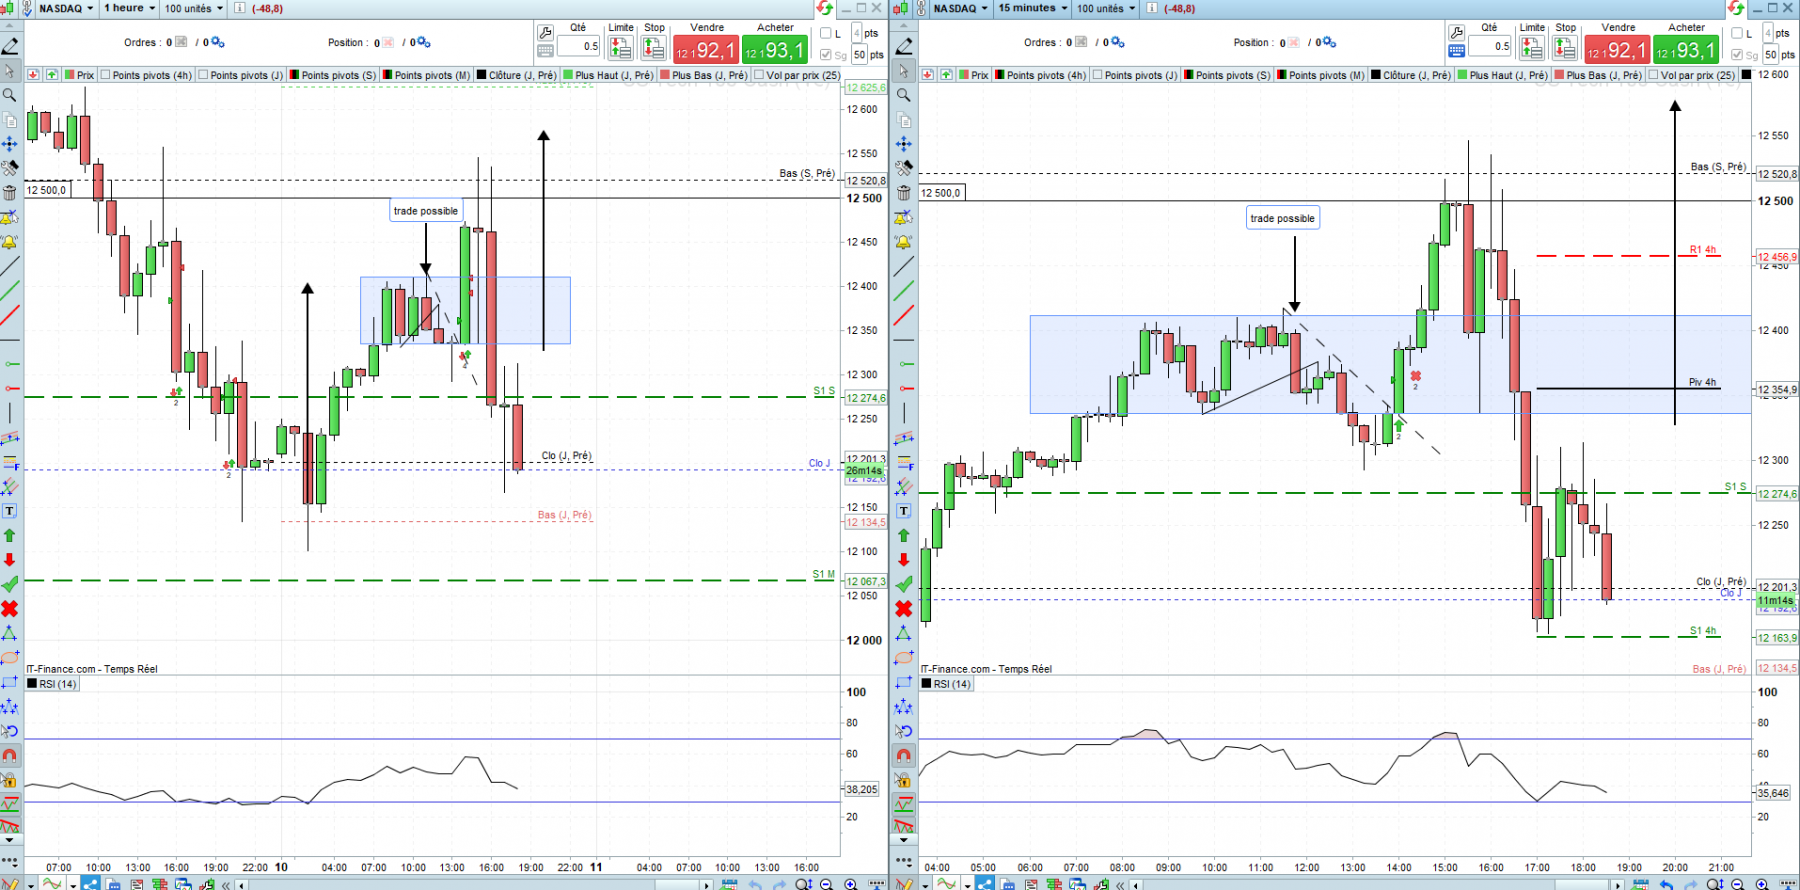Click the magnet snap icon in left sidebar
This screenshot has width=1800, height=890.
(10, 755)
